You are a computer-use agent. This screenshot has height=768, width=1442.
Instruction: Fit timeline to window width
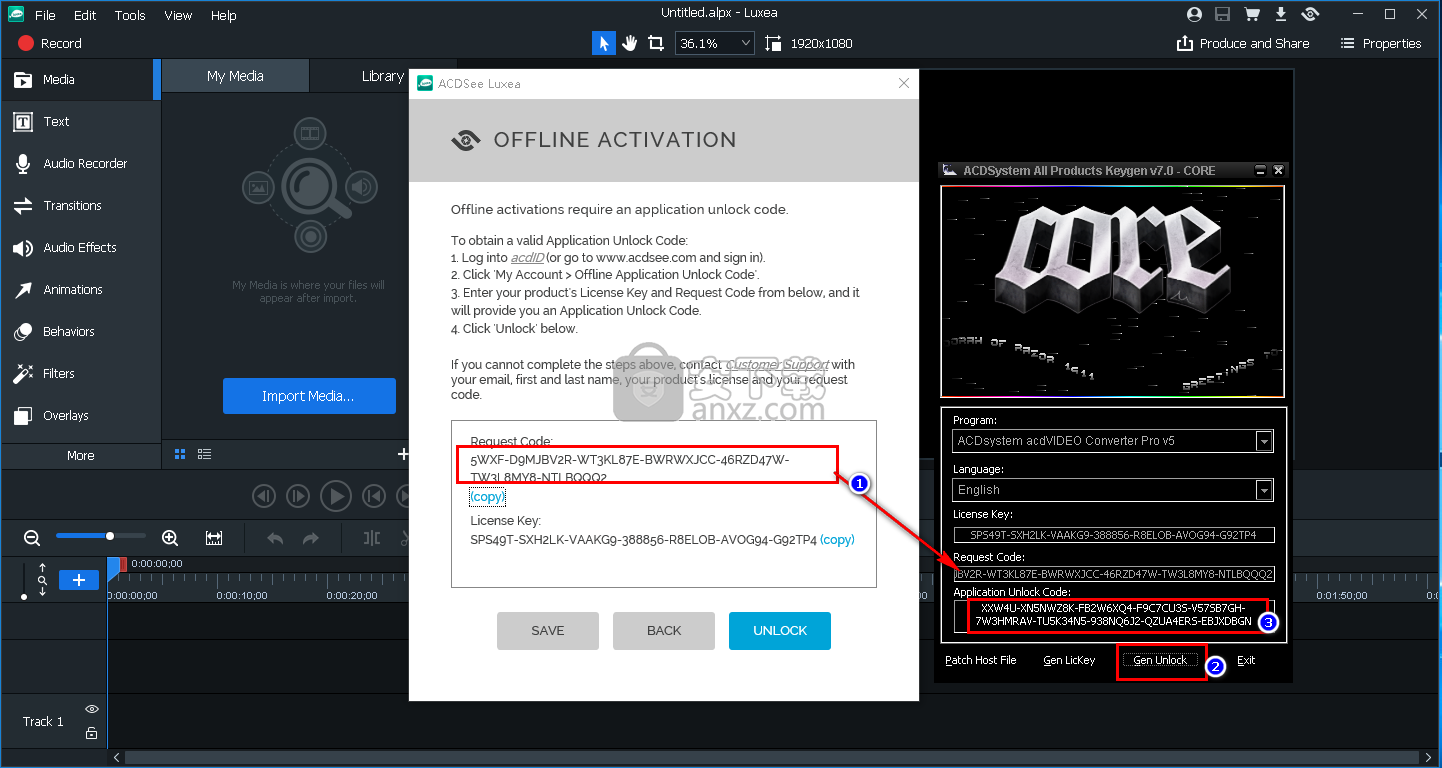(x=214, y=538)
